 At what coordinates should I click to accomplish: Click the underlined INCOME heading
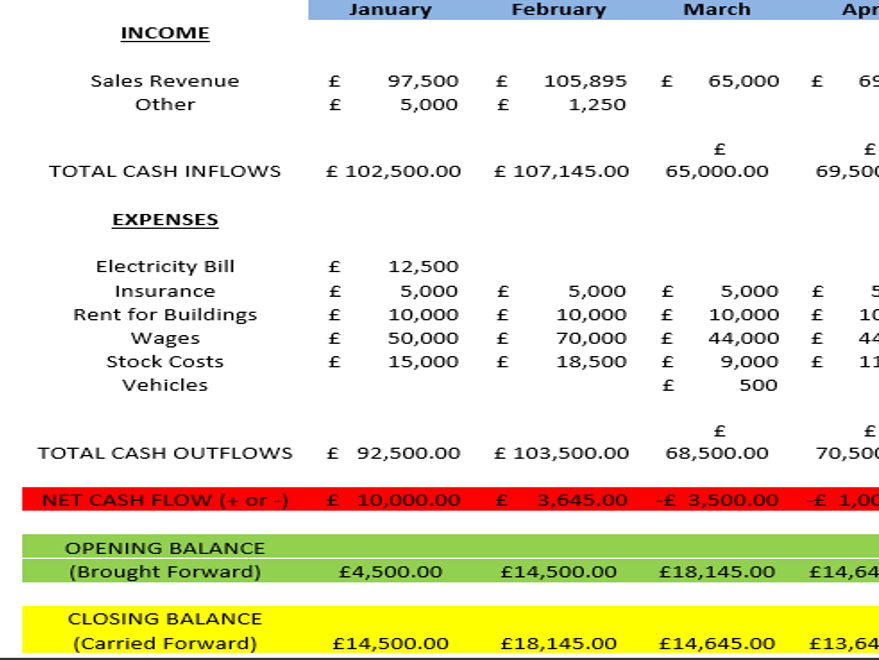click(165, 33)
